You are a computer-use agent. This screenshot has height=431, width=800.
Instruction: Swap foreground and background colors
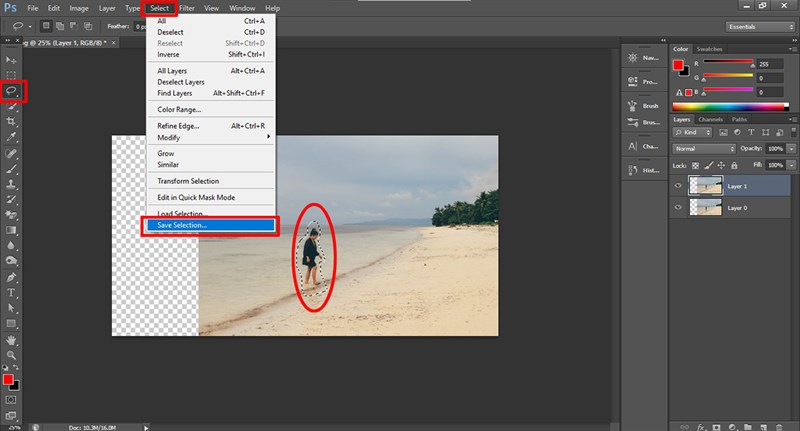[16, 367]
